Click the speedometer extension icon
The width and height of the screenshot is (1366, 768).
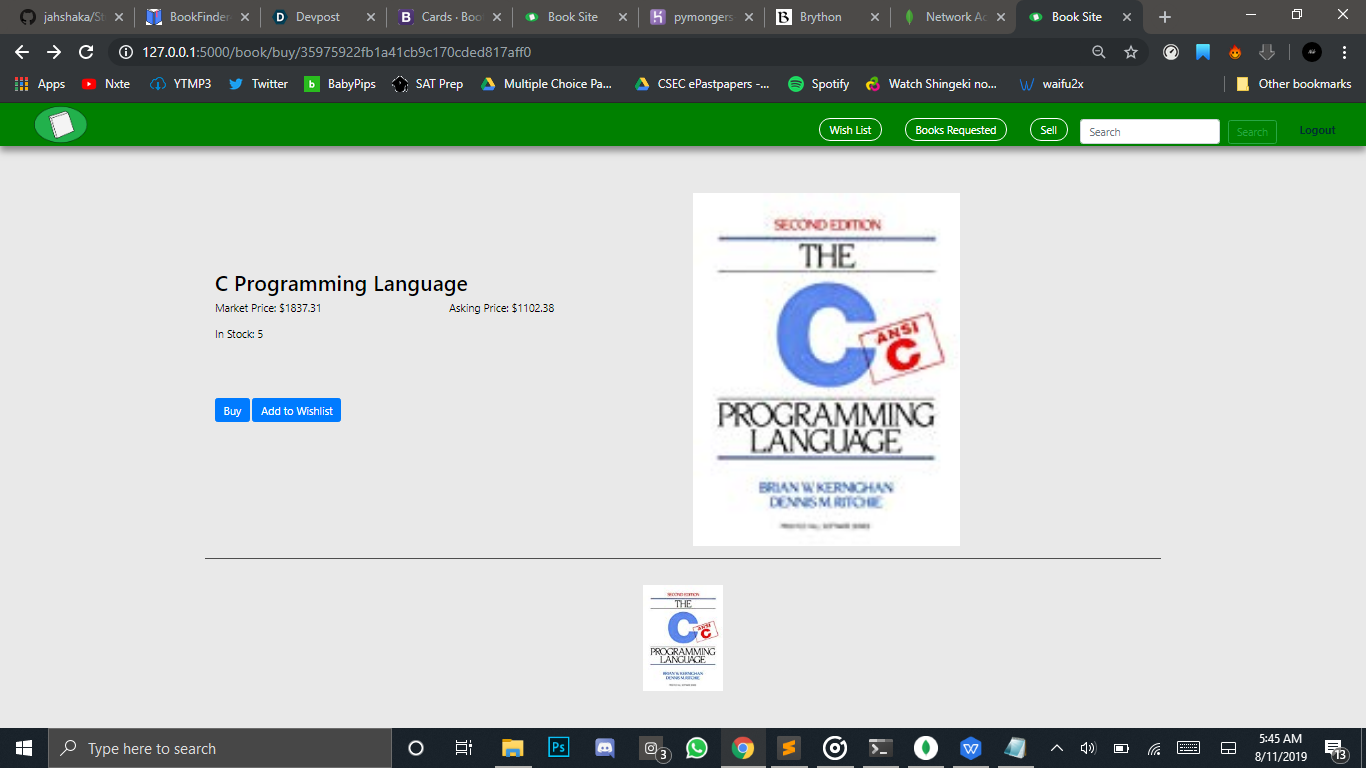point(1171,52)
